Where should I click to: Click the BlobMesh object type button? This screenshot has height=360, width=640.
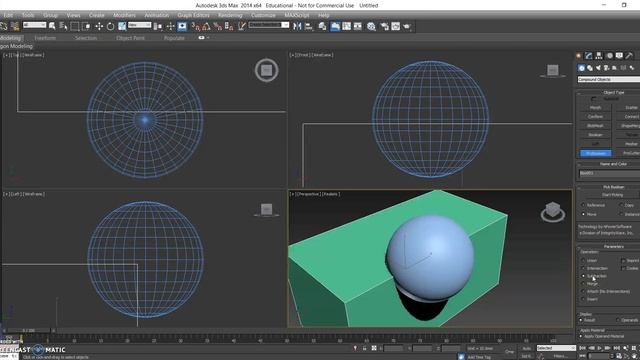click(596, 126)
